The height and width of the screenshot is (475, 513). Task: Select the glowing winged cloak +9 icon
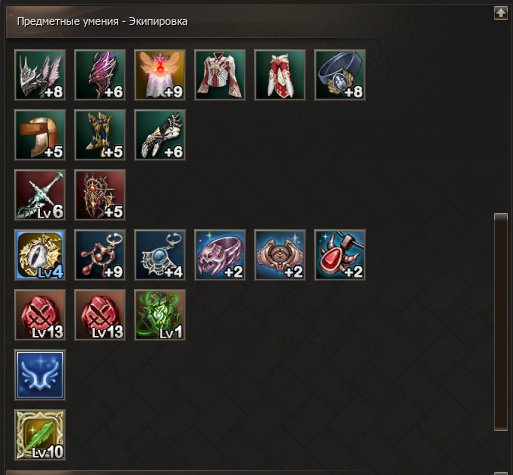[x=160, y=75]
